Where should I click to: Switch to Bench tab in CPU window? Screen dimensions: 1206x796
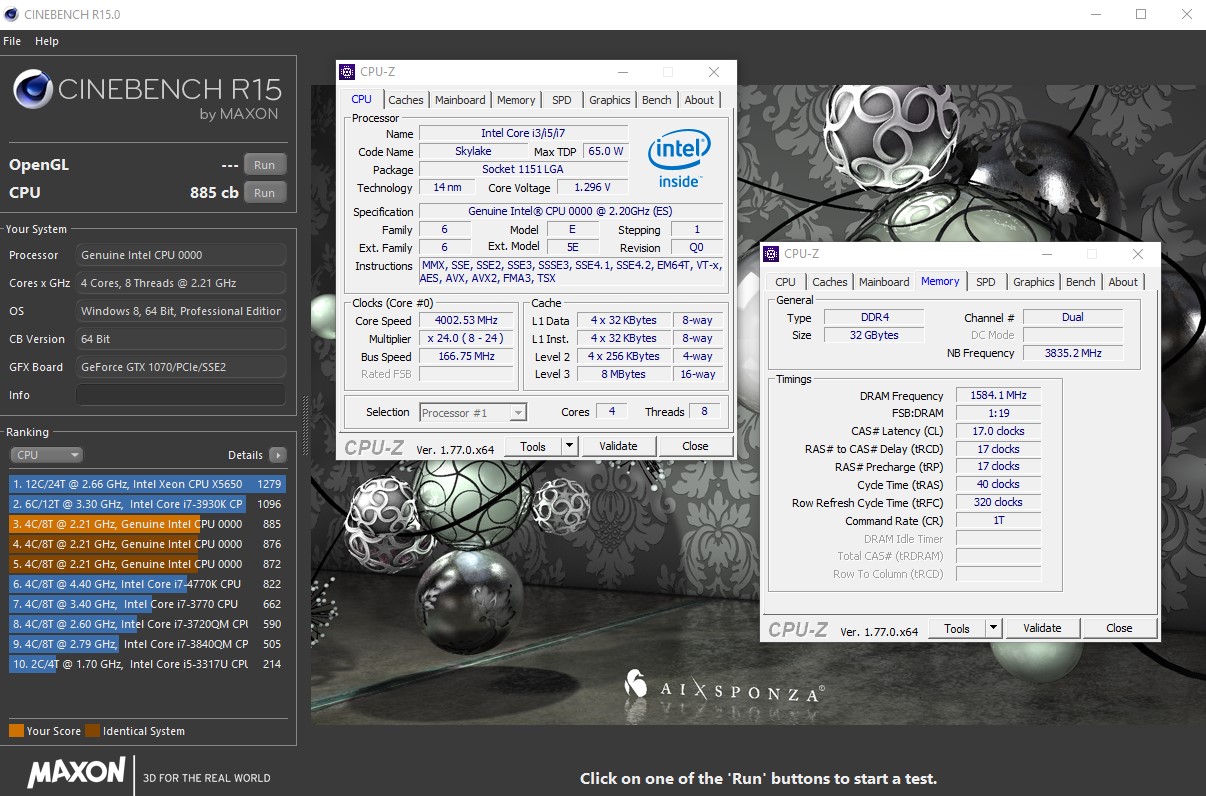pyautogui.click(x=657, y=100)
